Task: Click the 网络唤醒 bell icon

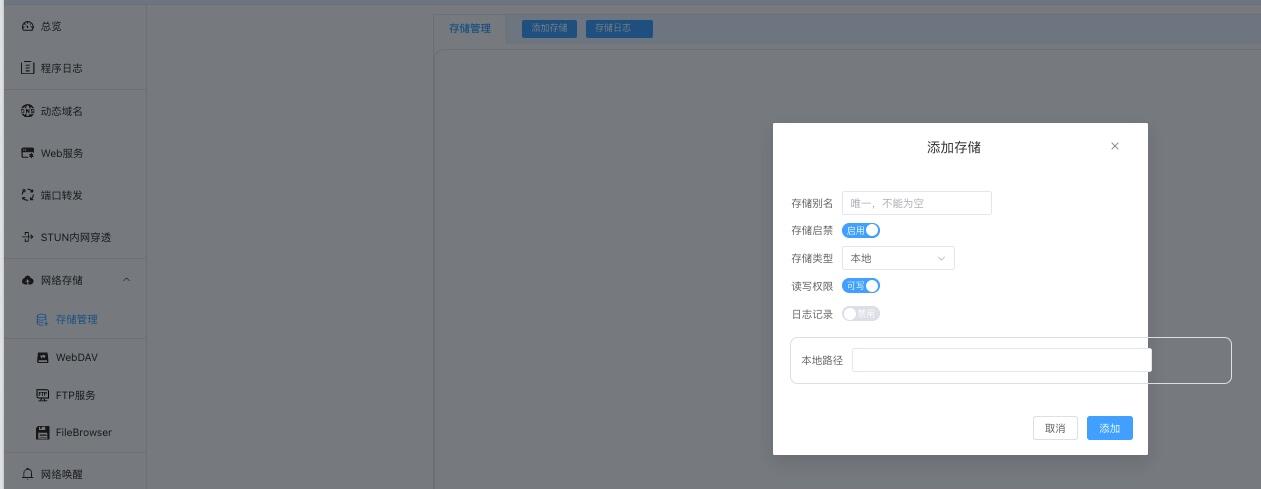Action: 28,474
